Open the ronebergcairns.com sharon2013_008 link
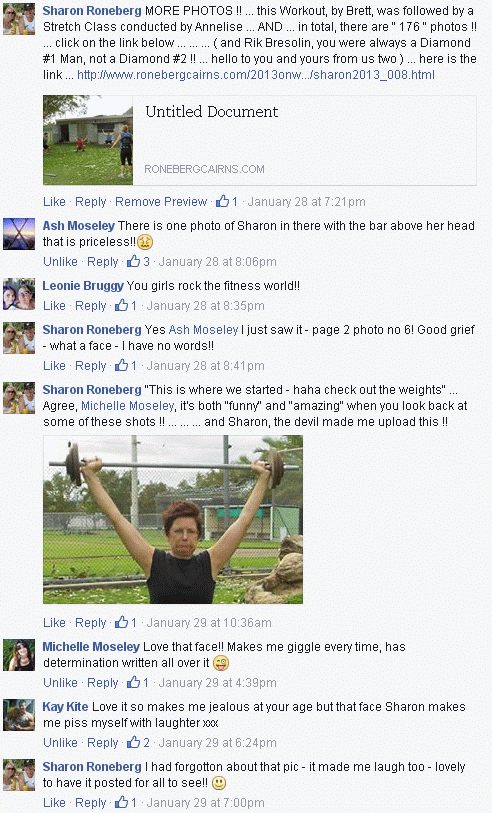This screenshot has width=492, height=813. (x=256, y=75)
